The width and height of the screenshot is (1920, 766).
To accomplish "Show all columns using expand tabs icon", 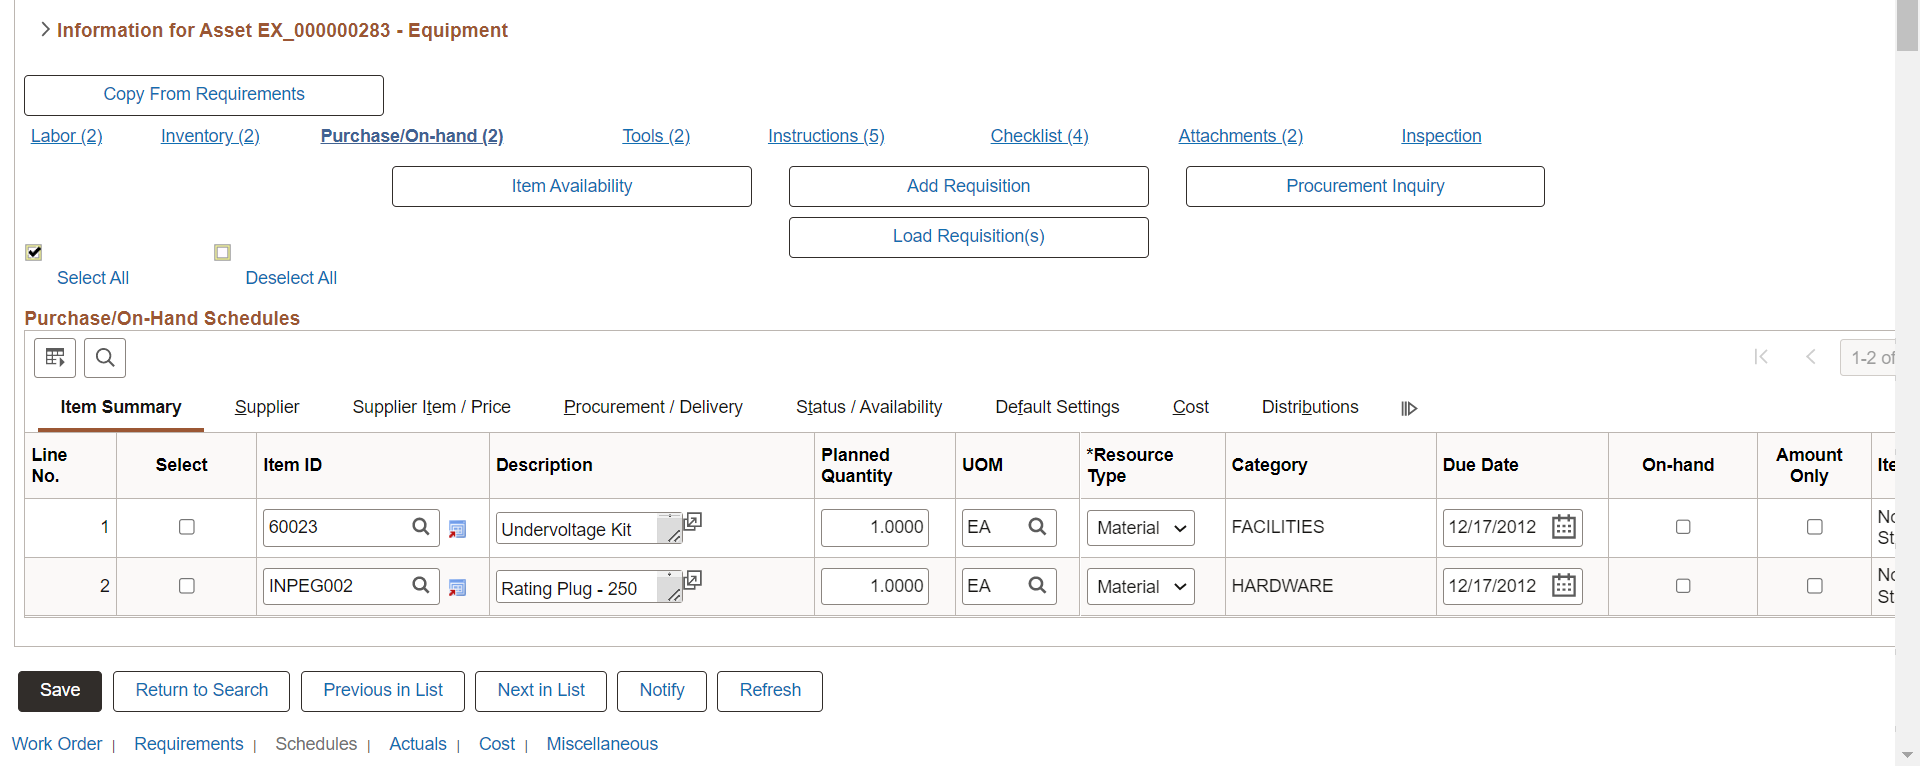I will pyautogui.click(x=1409, y=408).
